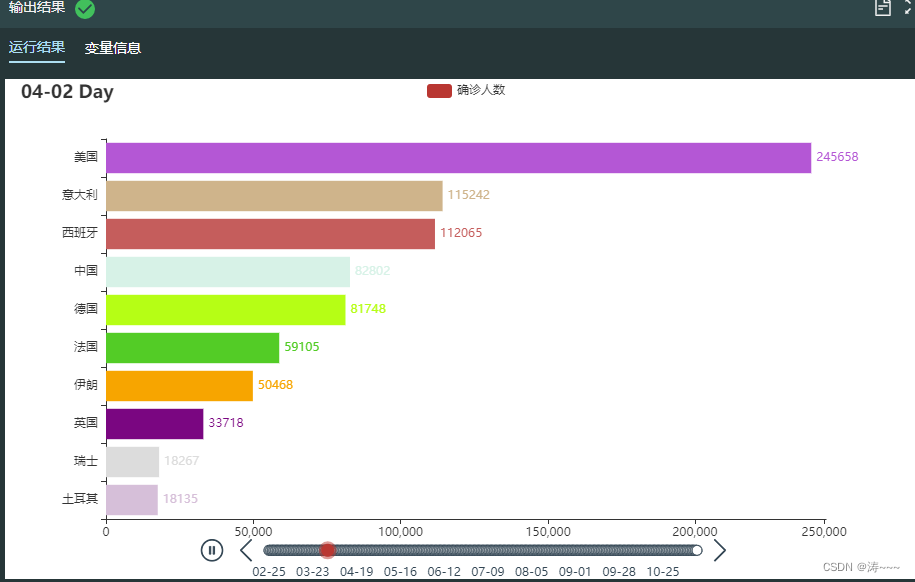The image size is (915, 582).
Task: Click the value label 59105
Action: click(302, 346)
